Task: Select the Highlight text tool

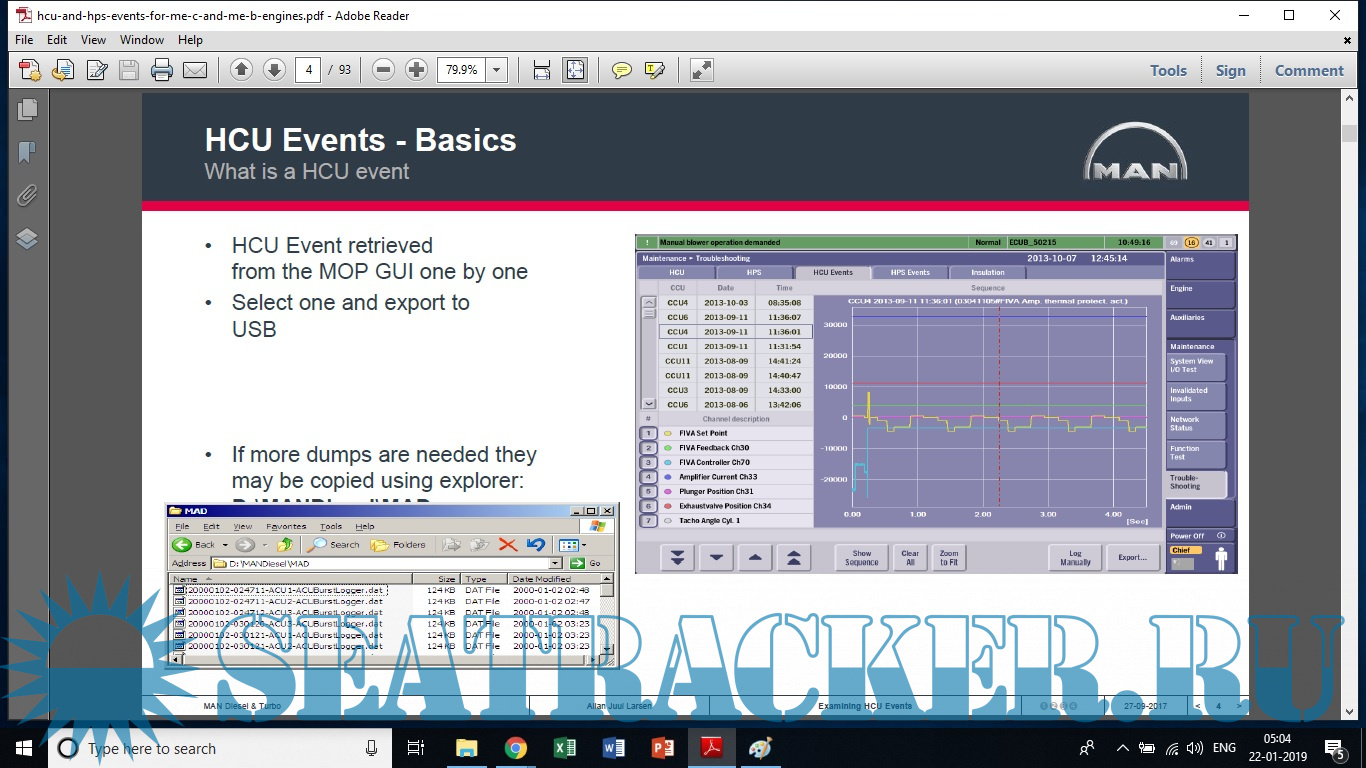Action: click(x=655, y=70)
